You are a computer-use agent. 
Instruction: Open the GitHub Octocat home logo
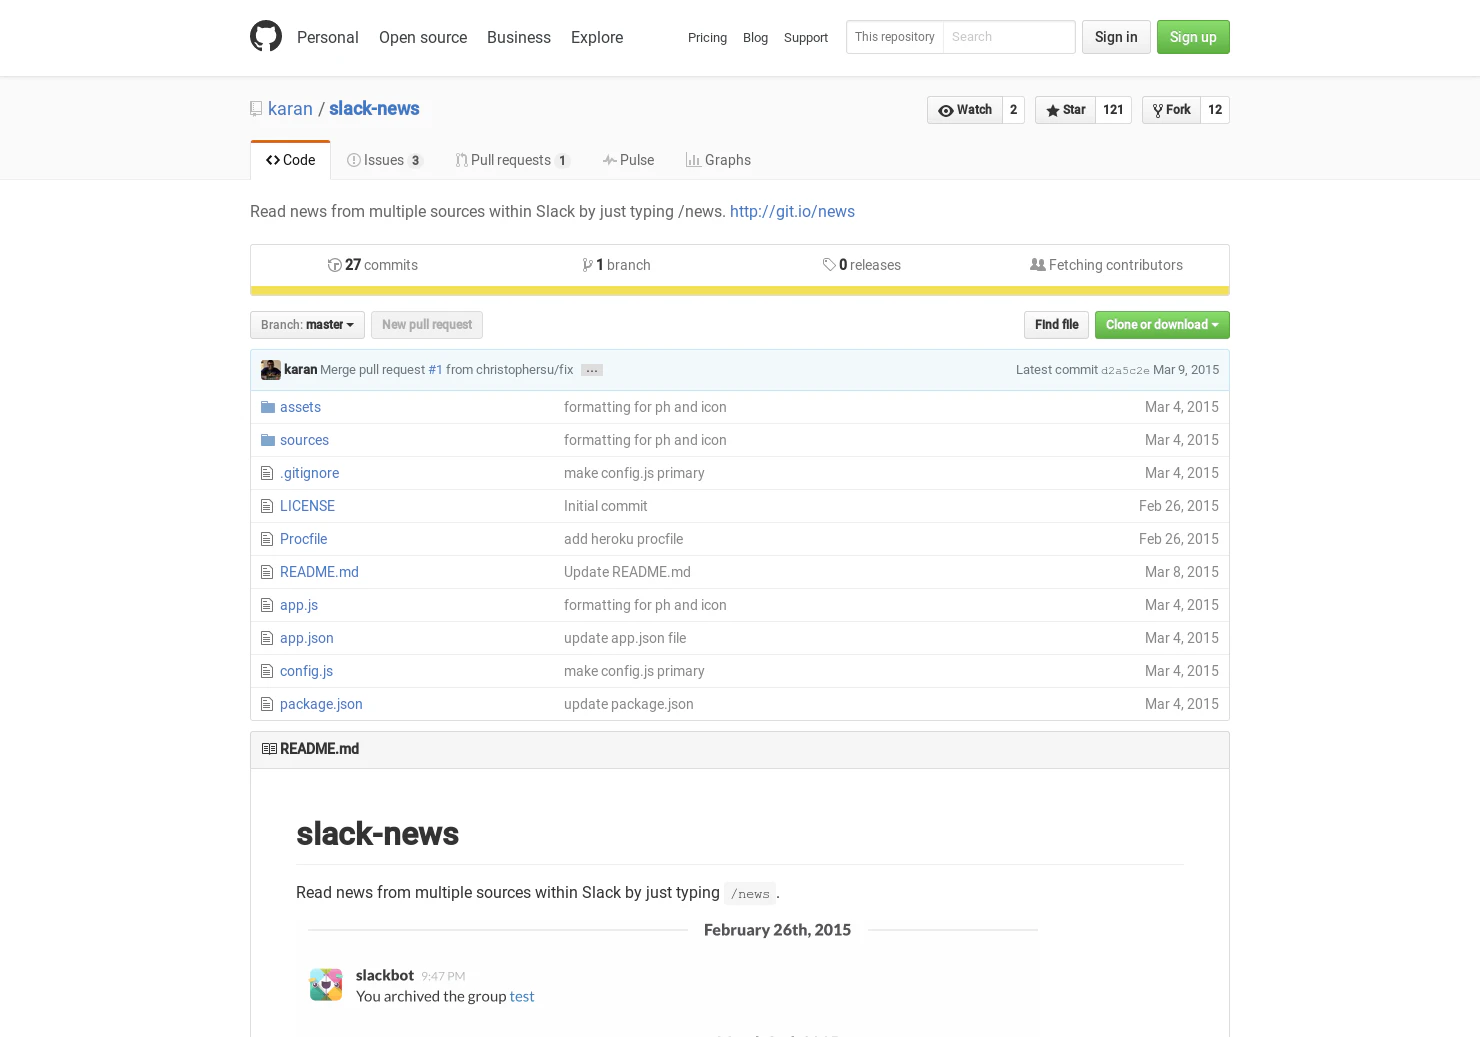click(x=266, y=36)
